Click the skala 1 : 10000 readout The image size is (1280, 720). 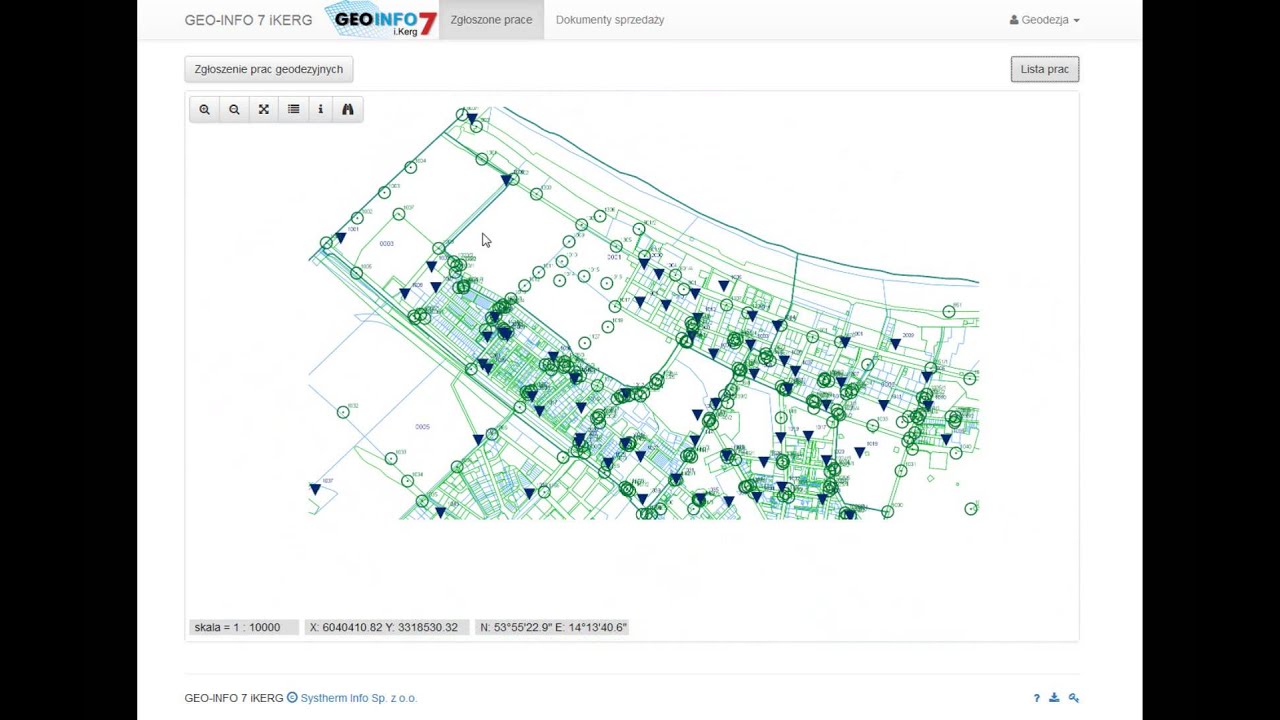243,627
